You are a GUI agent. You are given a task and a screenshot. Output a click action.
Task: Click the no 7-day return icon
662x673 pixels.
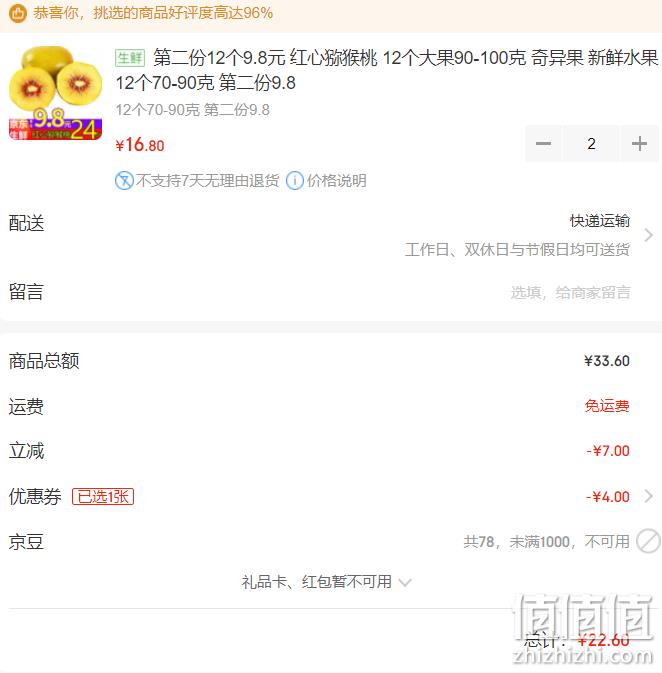[x=124, y=181]
